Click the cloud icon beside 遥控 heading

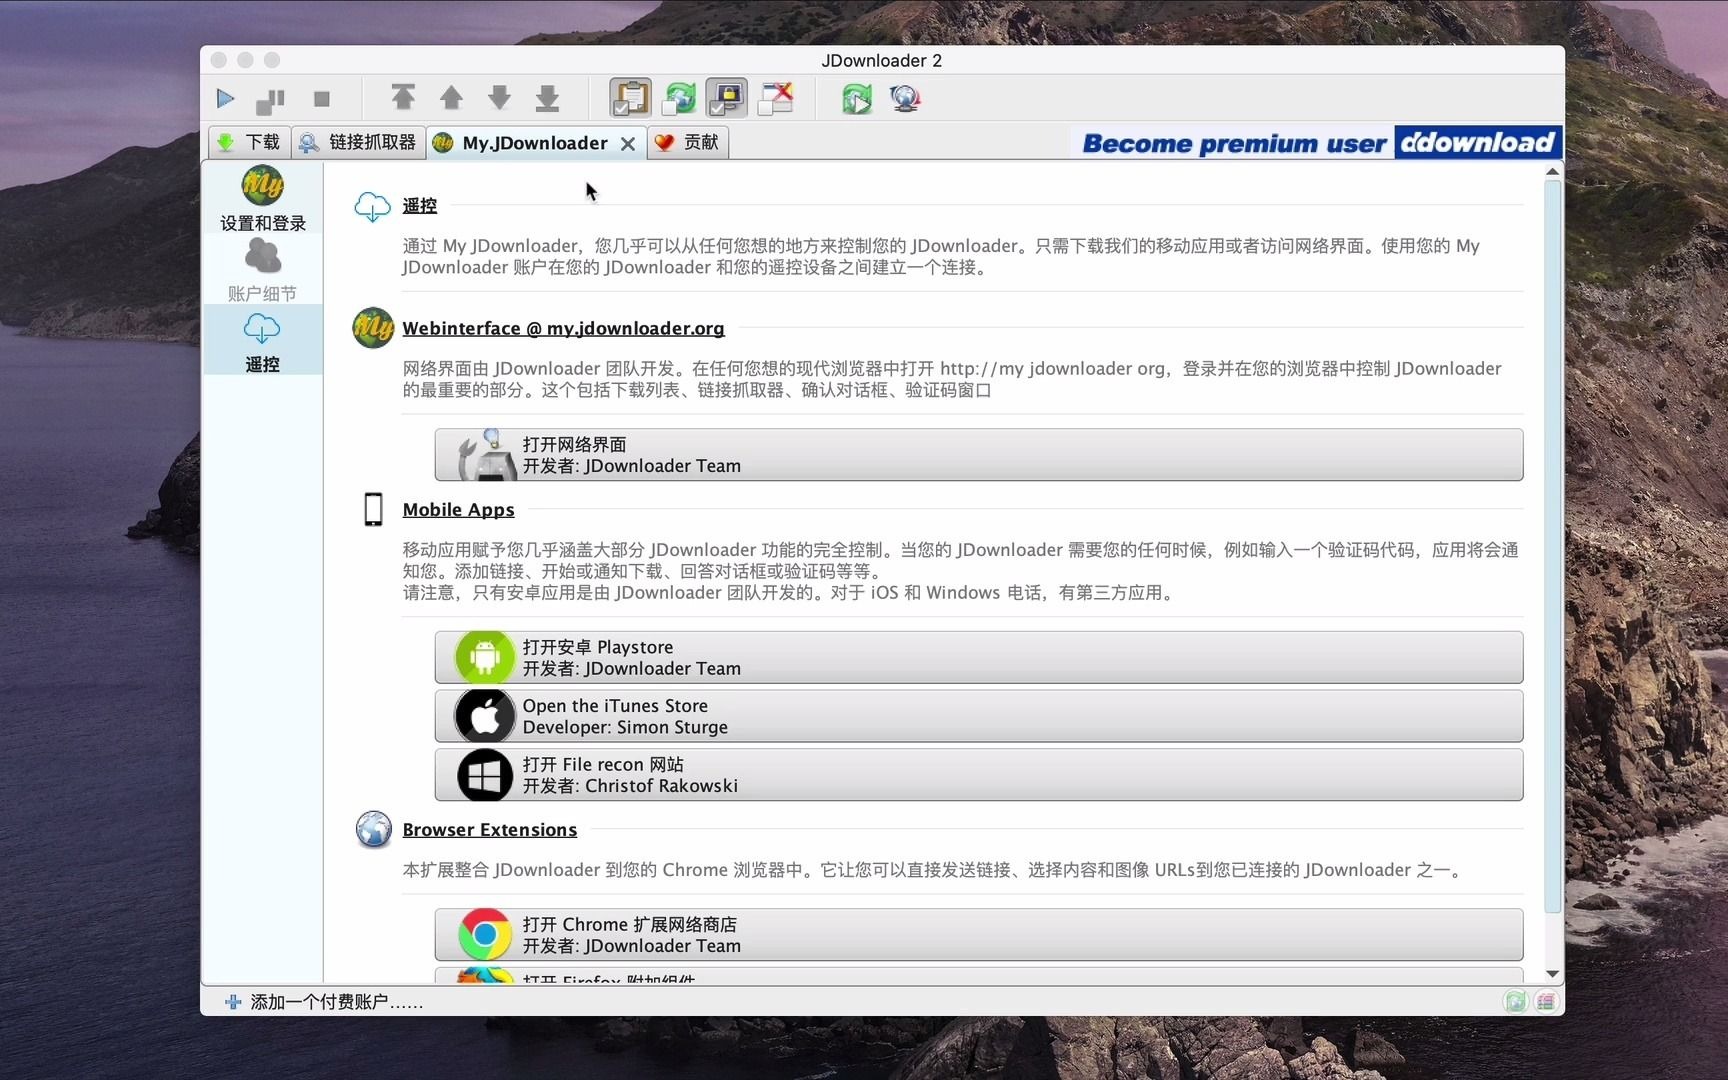click(372, 206)
